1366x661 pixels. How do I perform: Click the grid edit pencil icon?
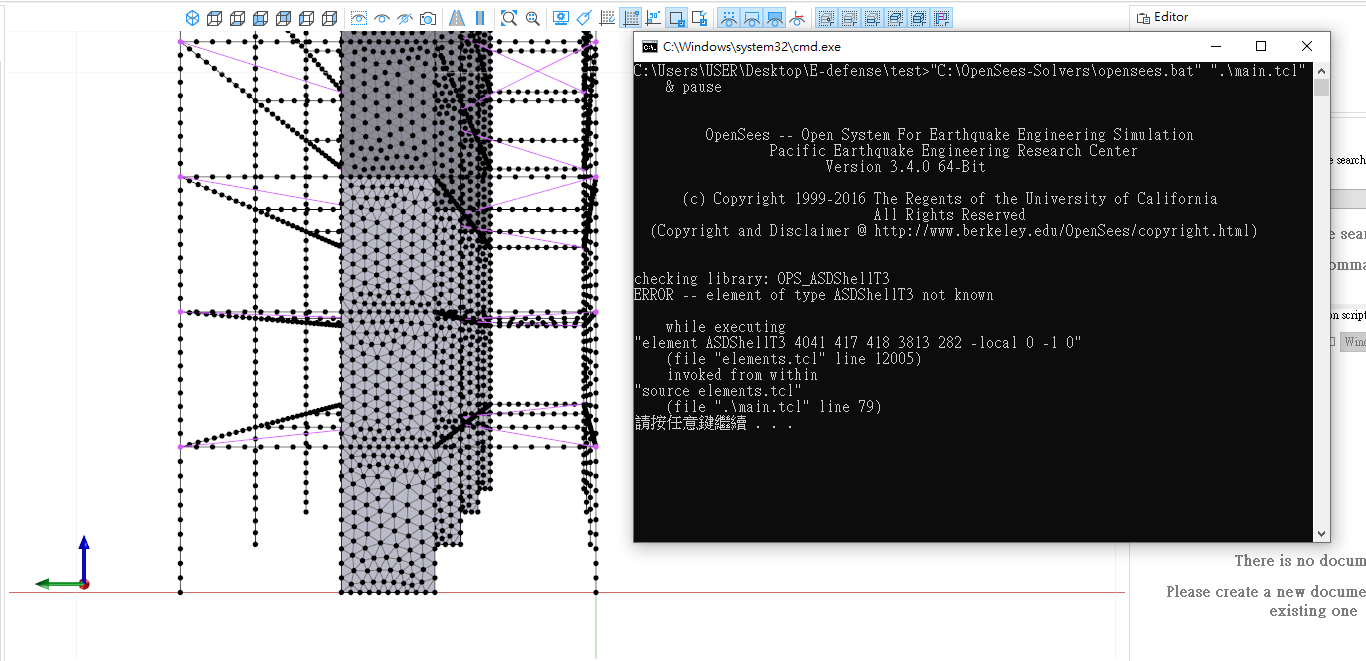click(x=607, y=18)
